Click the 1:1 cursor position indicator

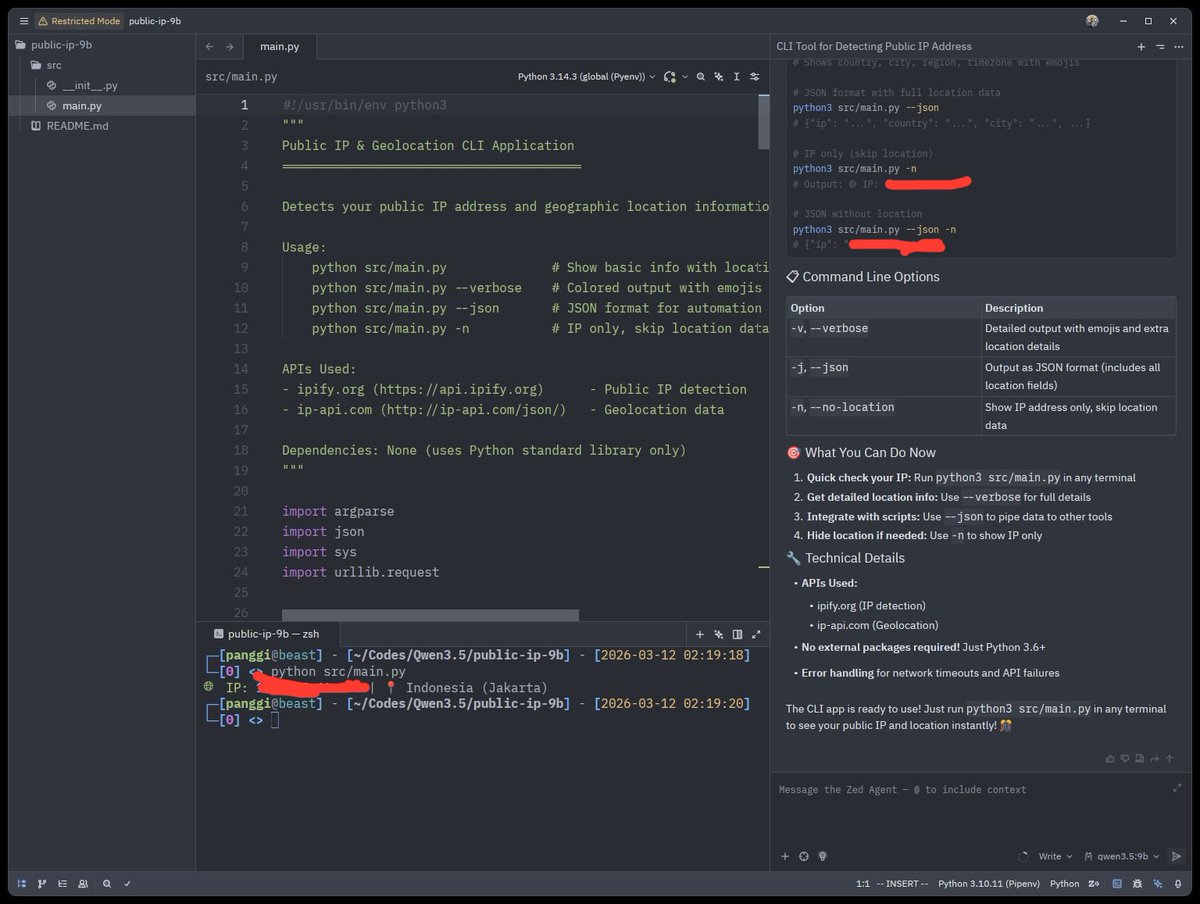tap(863, 884)
